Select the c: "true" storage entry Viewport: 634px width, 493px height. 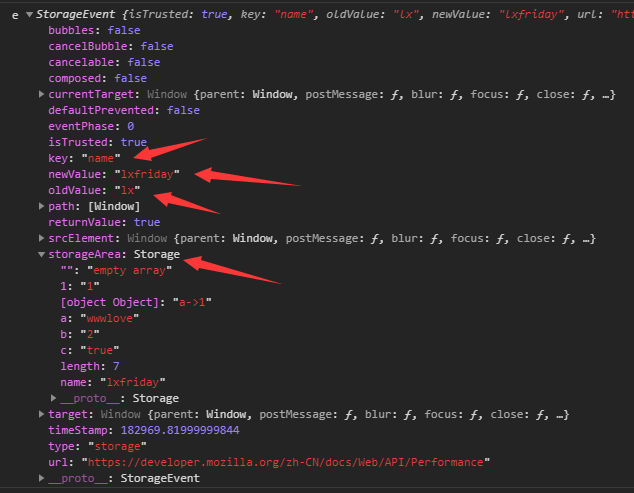[90, 350]
